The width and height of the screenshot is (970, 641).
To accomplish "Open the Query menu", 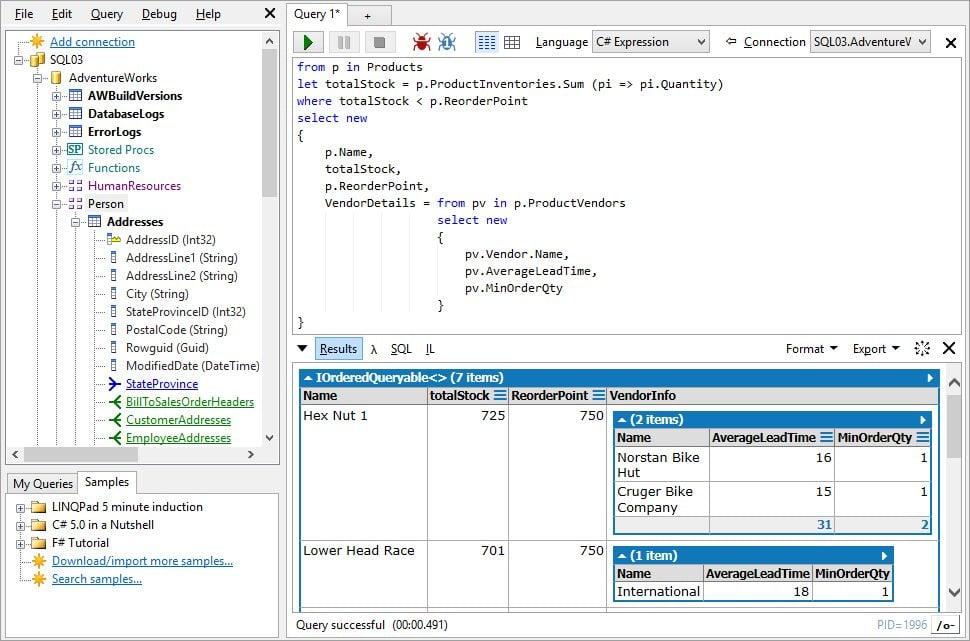I will [107, 14].
